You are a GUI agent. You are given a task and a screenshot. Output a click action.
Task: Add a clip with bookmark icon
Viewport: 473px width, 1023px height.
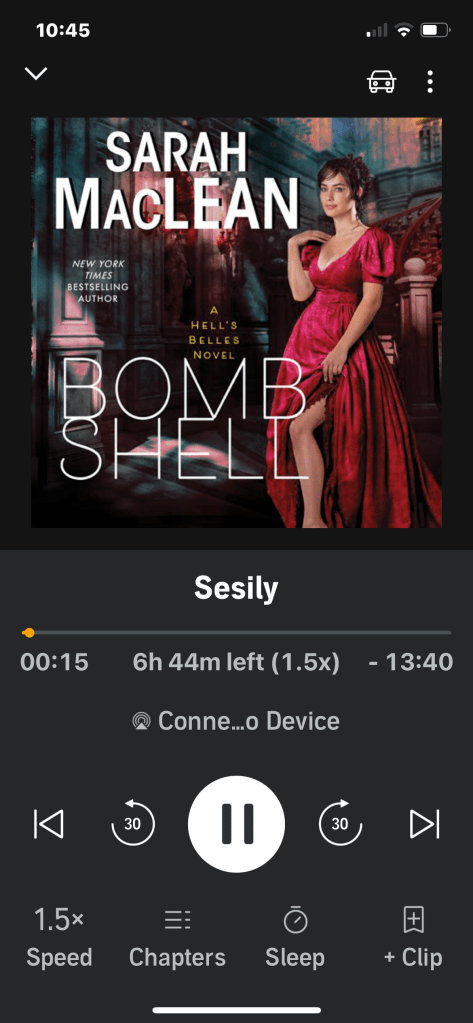(x=414, y=937)
